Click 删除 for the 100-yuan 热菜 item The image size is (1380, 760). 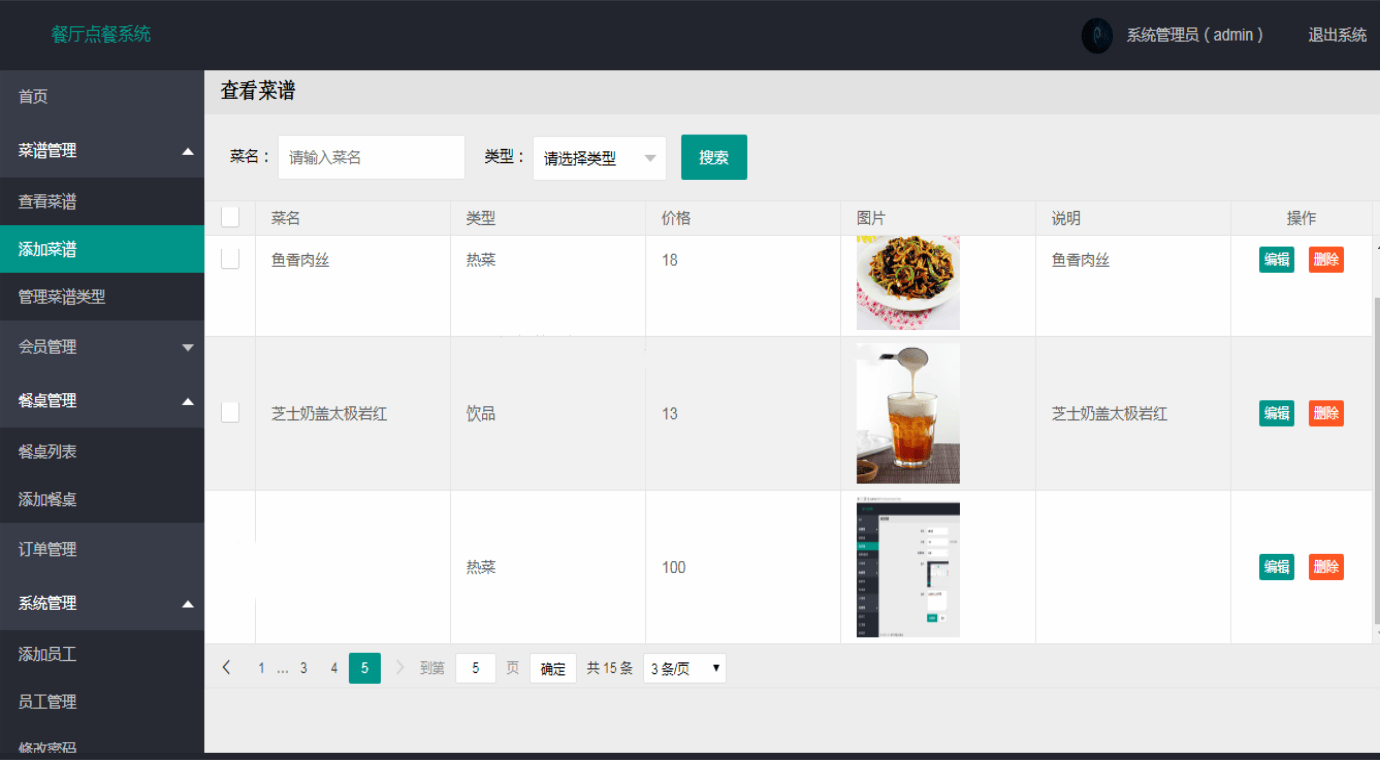point(1326,566)
